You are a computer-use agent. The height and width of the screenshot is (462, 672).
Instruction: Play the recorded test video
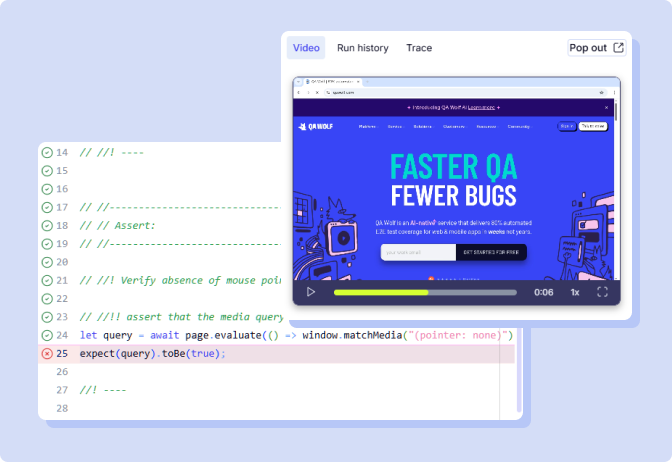(x=311, y=292)
